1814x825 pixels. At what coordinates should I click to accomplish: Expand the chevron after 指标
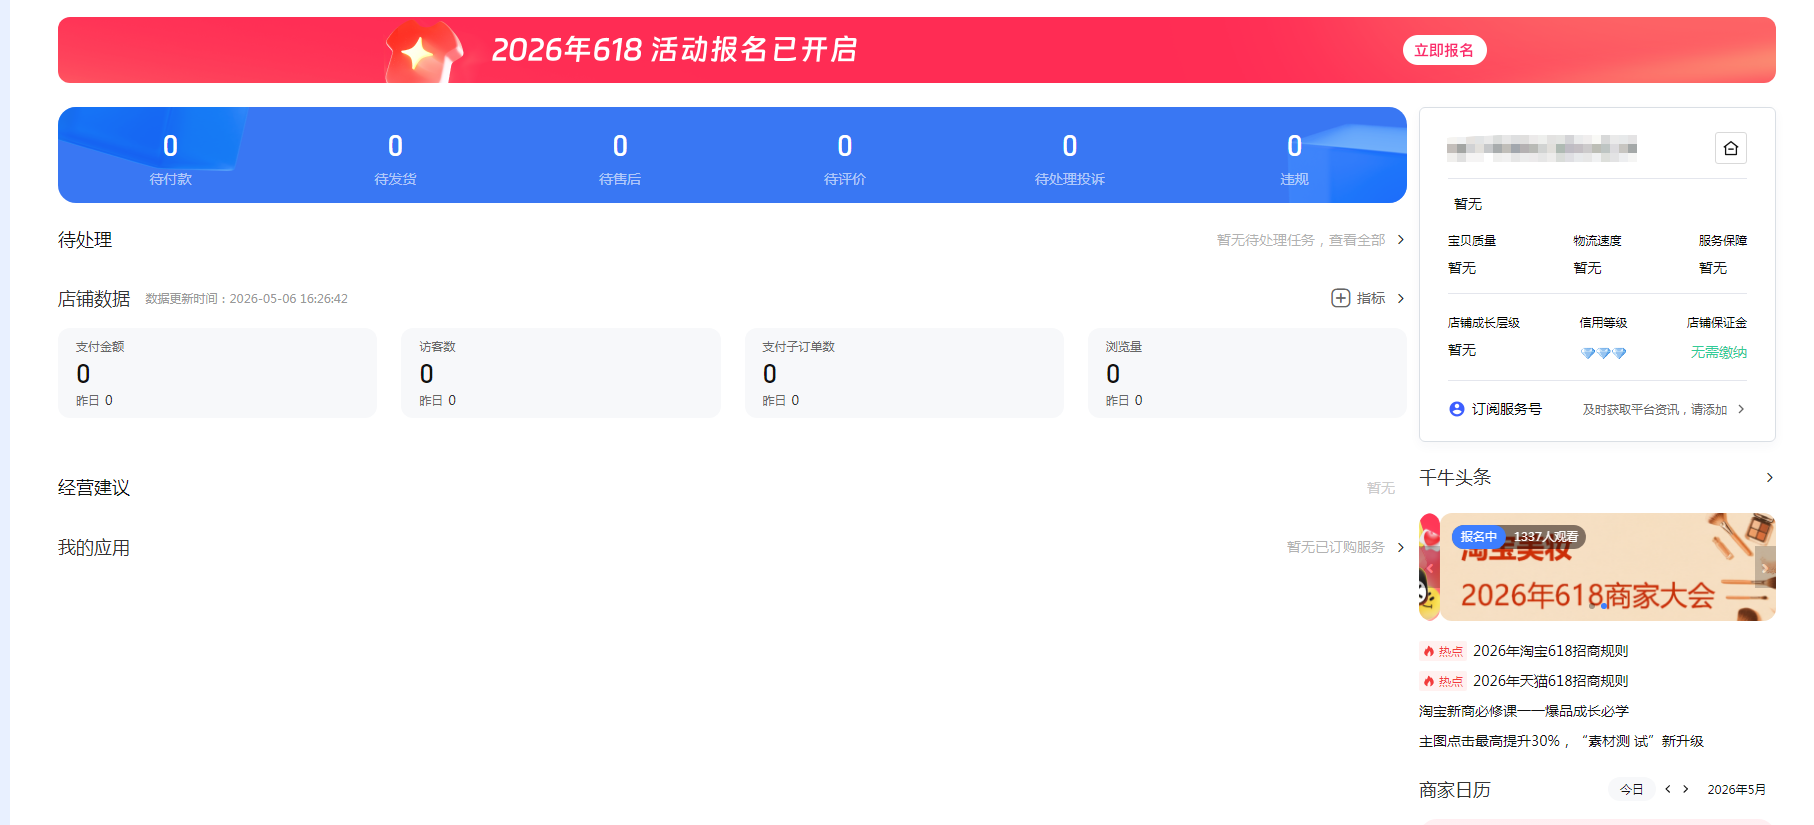[x=1401, y=298]
